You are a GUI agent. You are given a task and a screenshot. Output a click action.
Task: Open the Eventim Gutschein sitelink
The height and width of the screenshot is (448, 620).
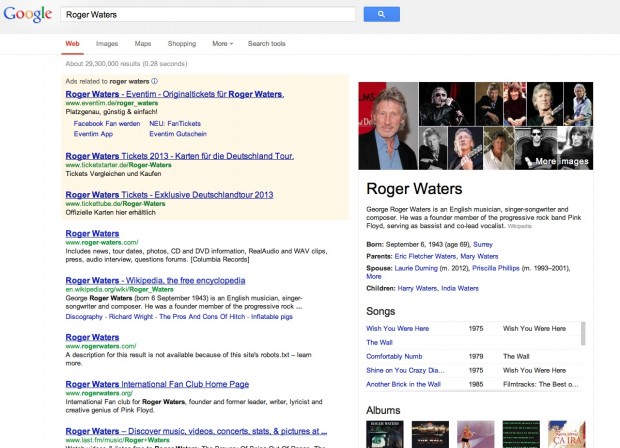[178, 134]
